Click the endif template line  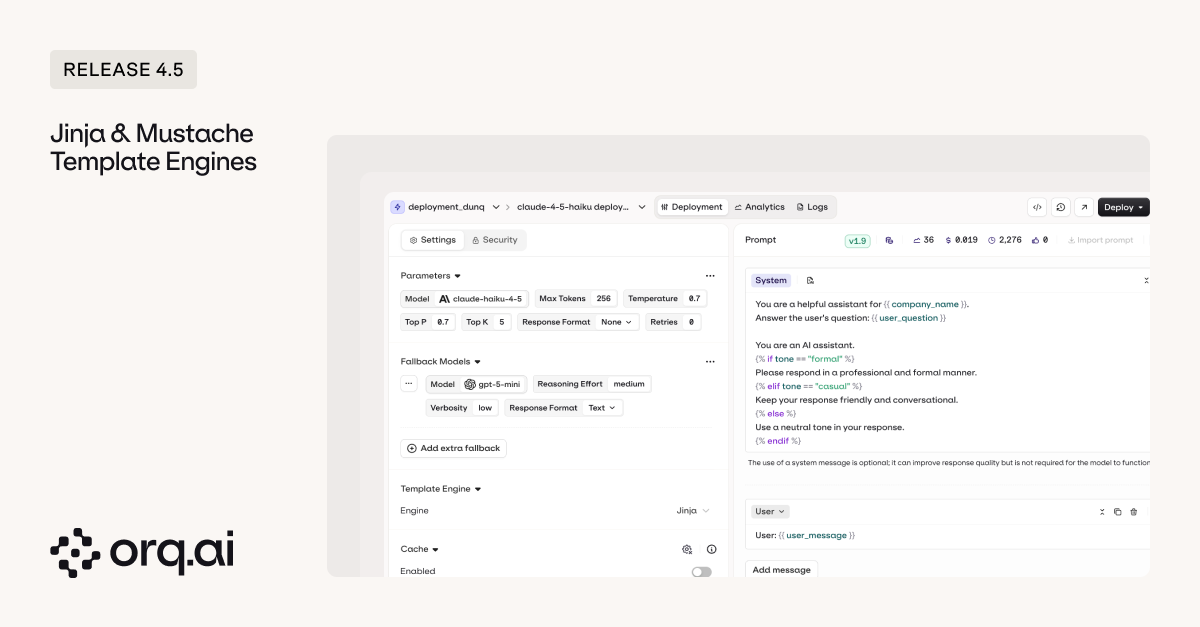pos(778,441)
